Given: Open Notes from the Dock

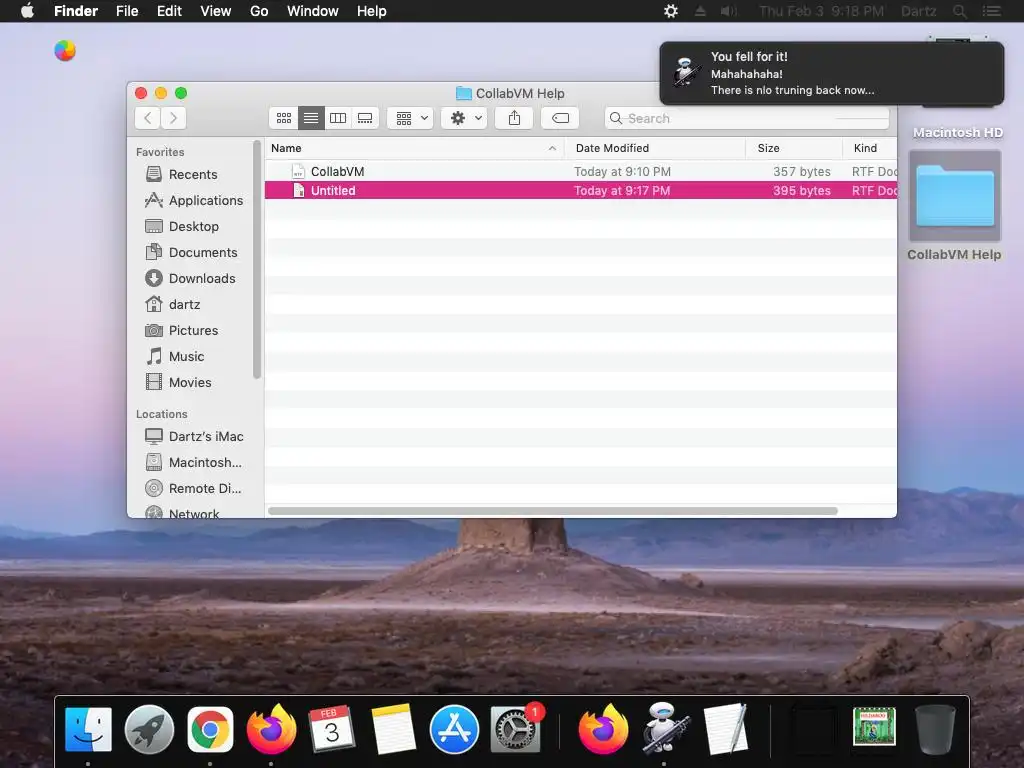Looking at the screenshot, I should (x=392, y=729).
